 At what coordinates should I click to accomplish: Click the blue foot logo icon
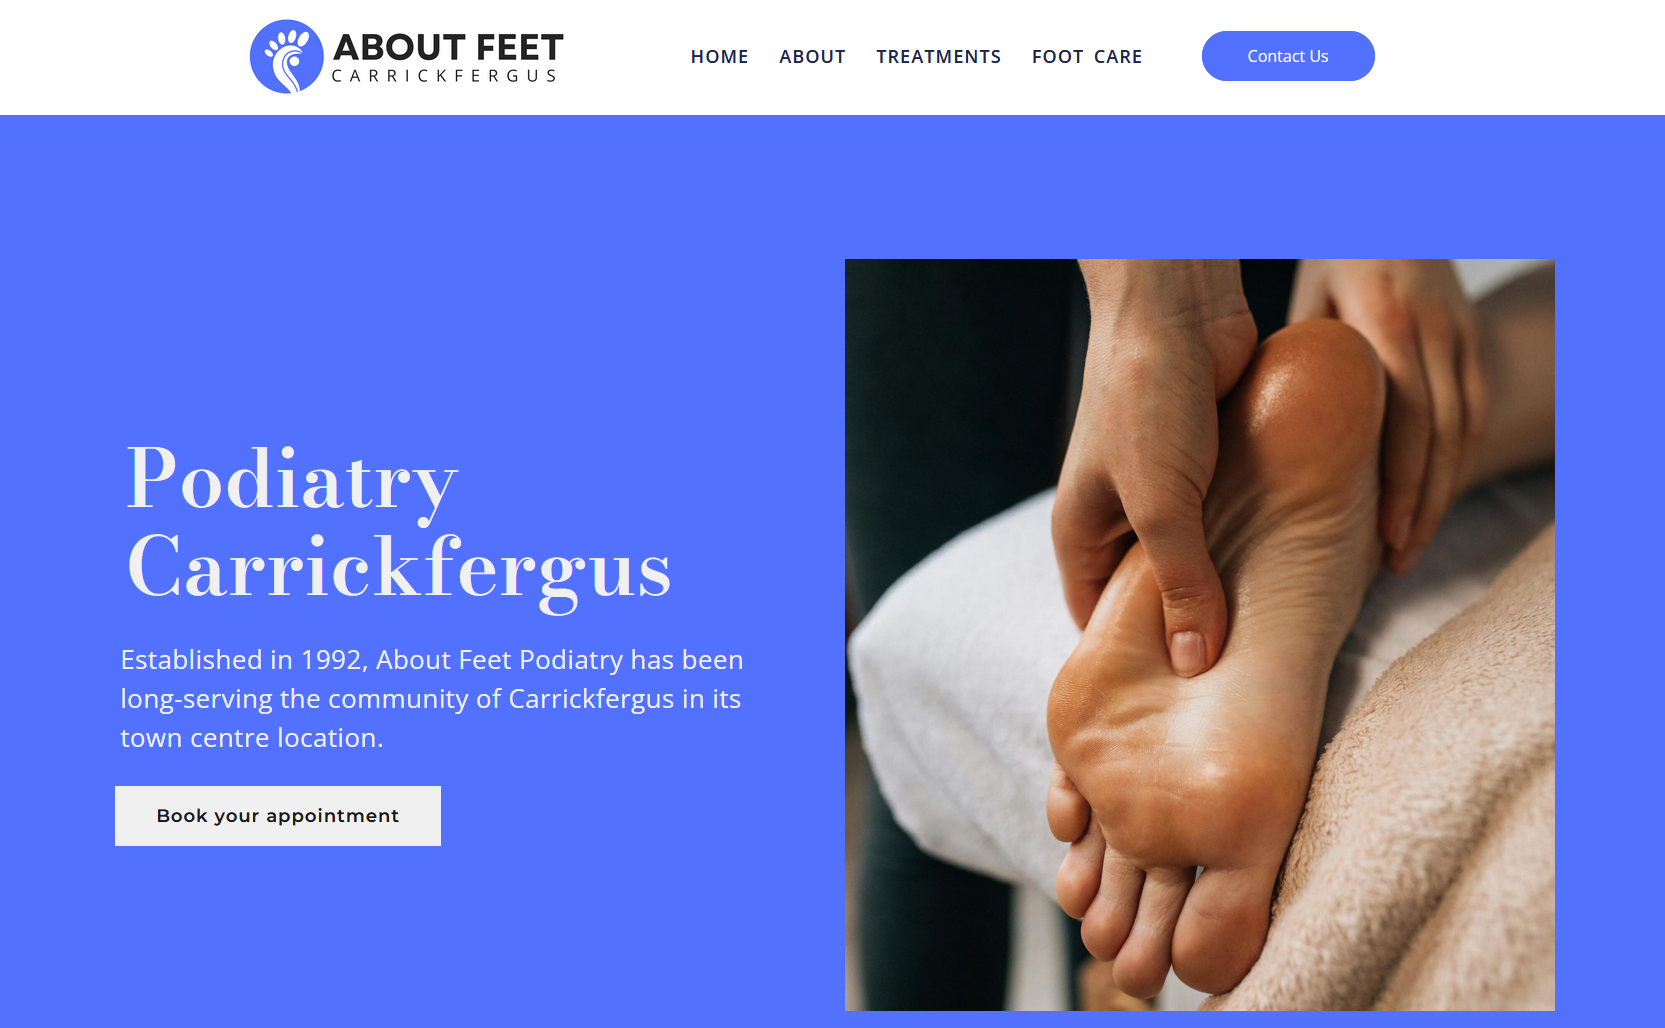(x=287, y=57)
